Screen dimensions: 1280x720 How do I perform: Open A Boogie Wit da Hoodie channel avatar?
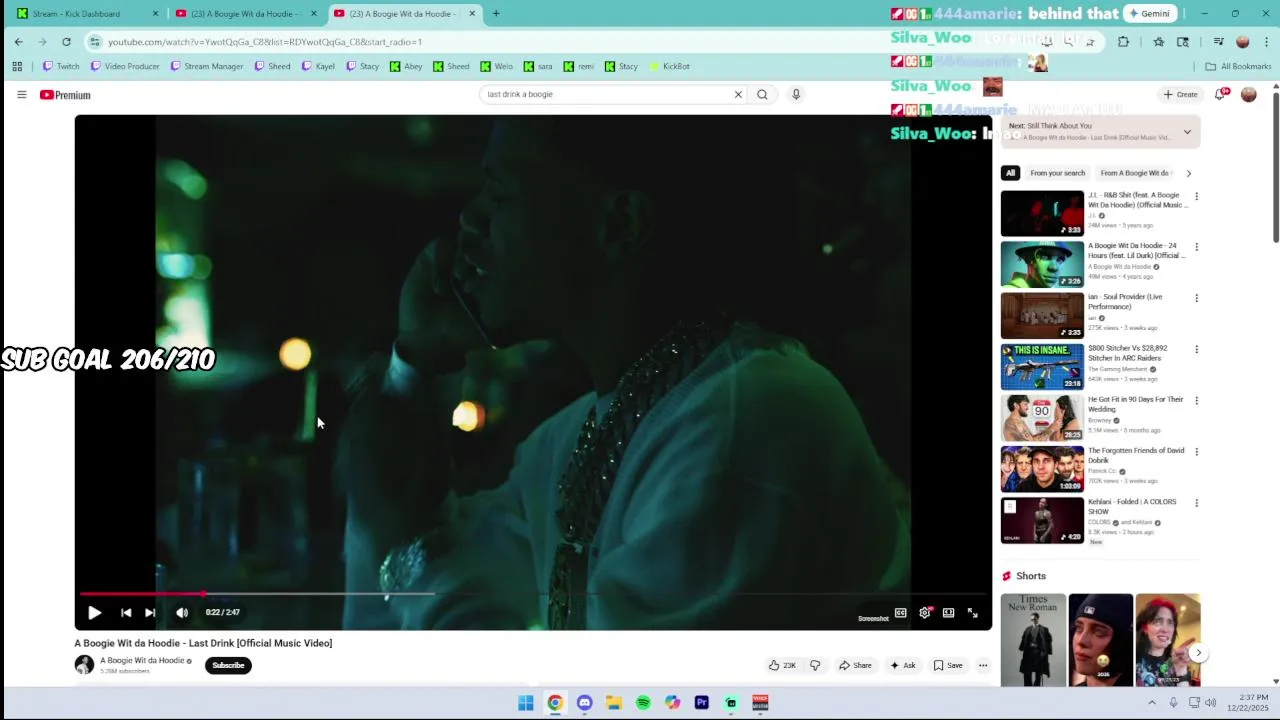pos(84,665)
